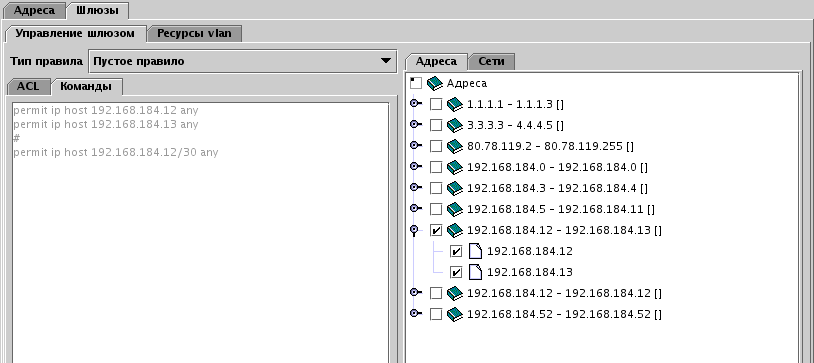Click book icon for 3.3.3.3 - 4.4.4.5
The image size is (814, 363).
click(x=455, y=125)
